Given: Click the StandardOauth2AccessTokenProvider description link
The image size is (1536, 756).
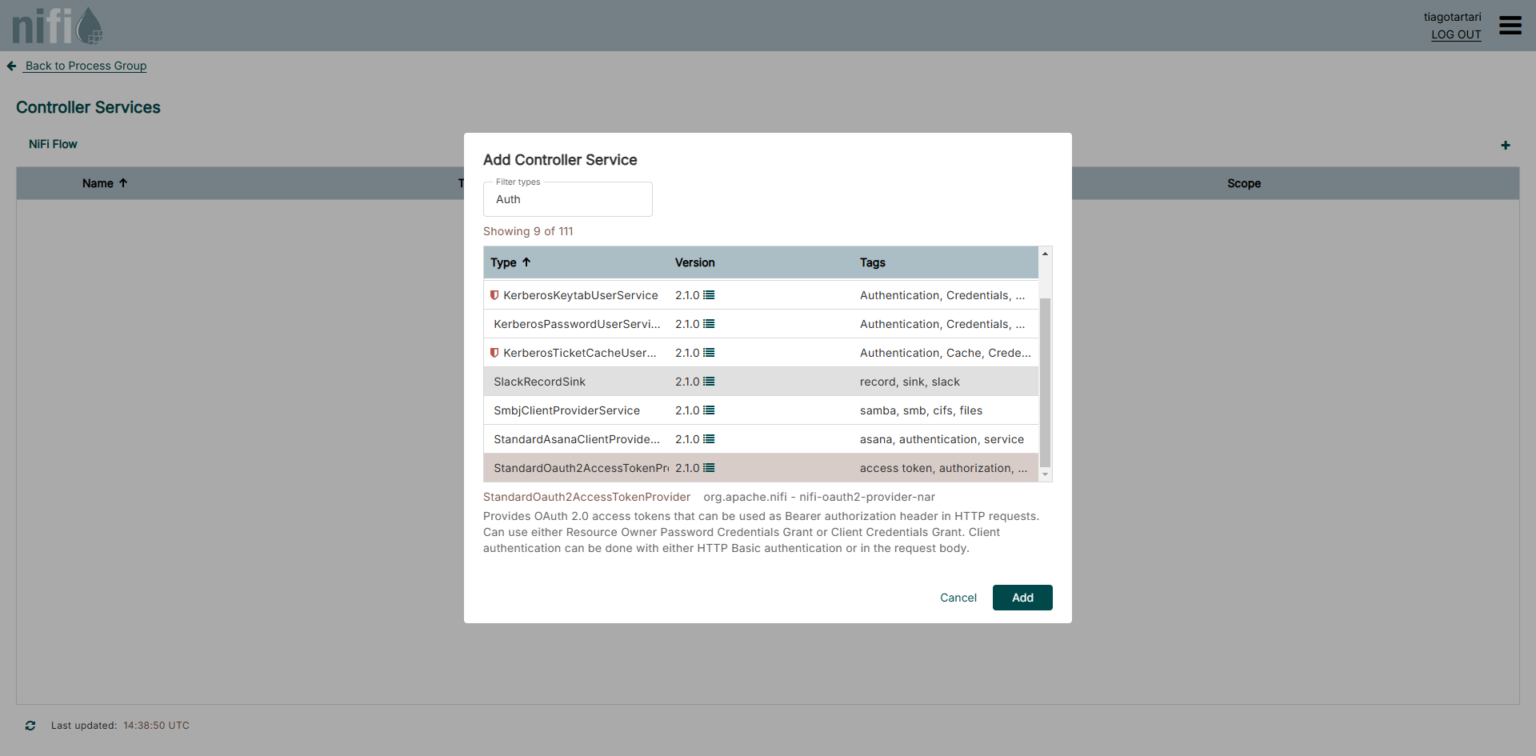Looking at the screenshot, I should 586,496.
